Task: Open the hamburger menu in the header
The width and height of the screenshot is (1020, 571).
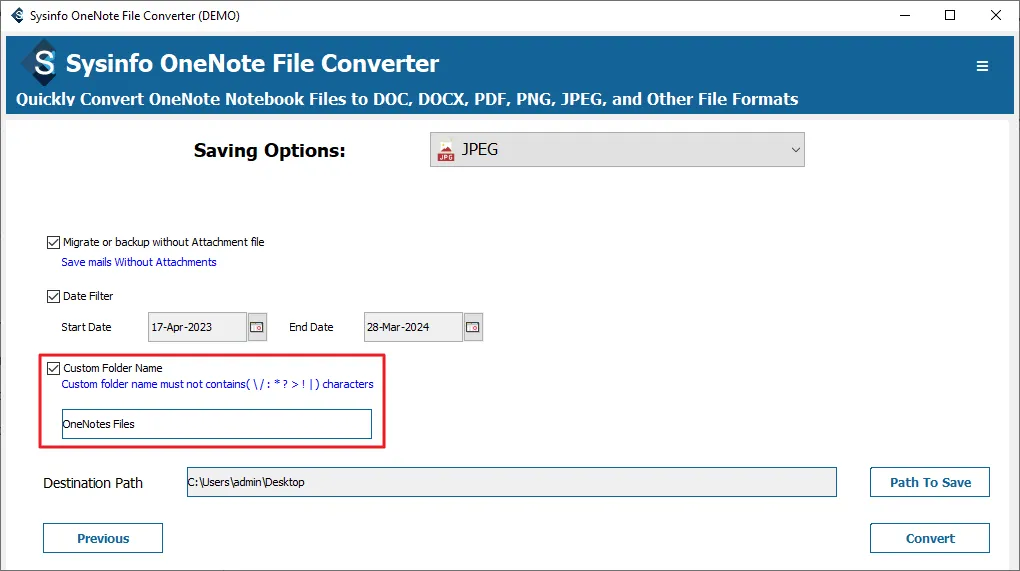Action: (982, 66)
